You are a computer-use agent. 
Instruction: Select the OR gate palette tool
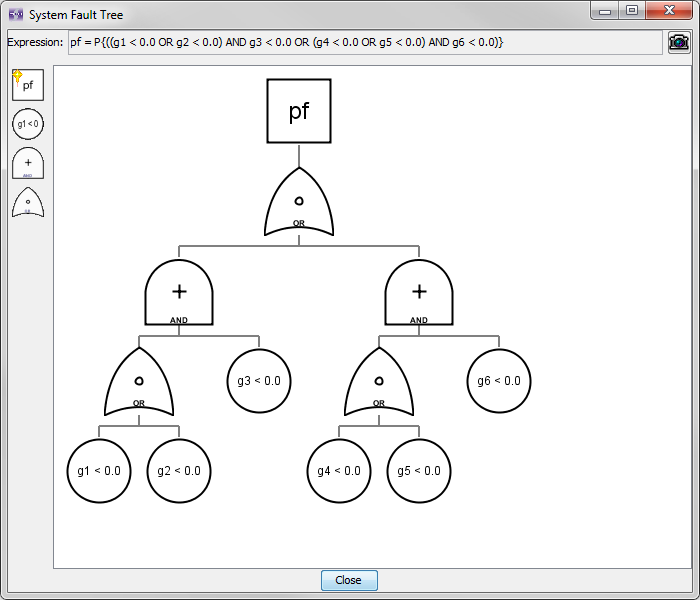28,202
